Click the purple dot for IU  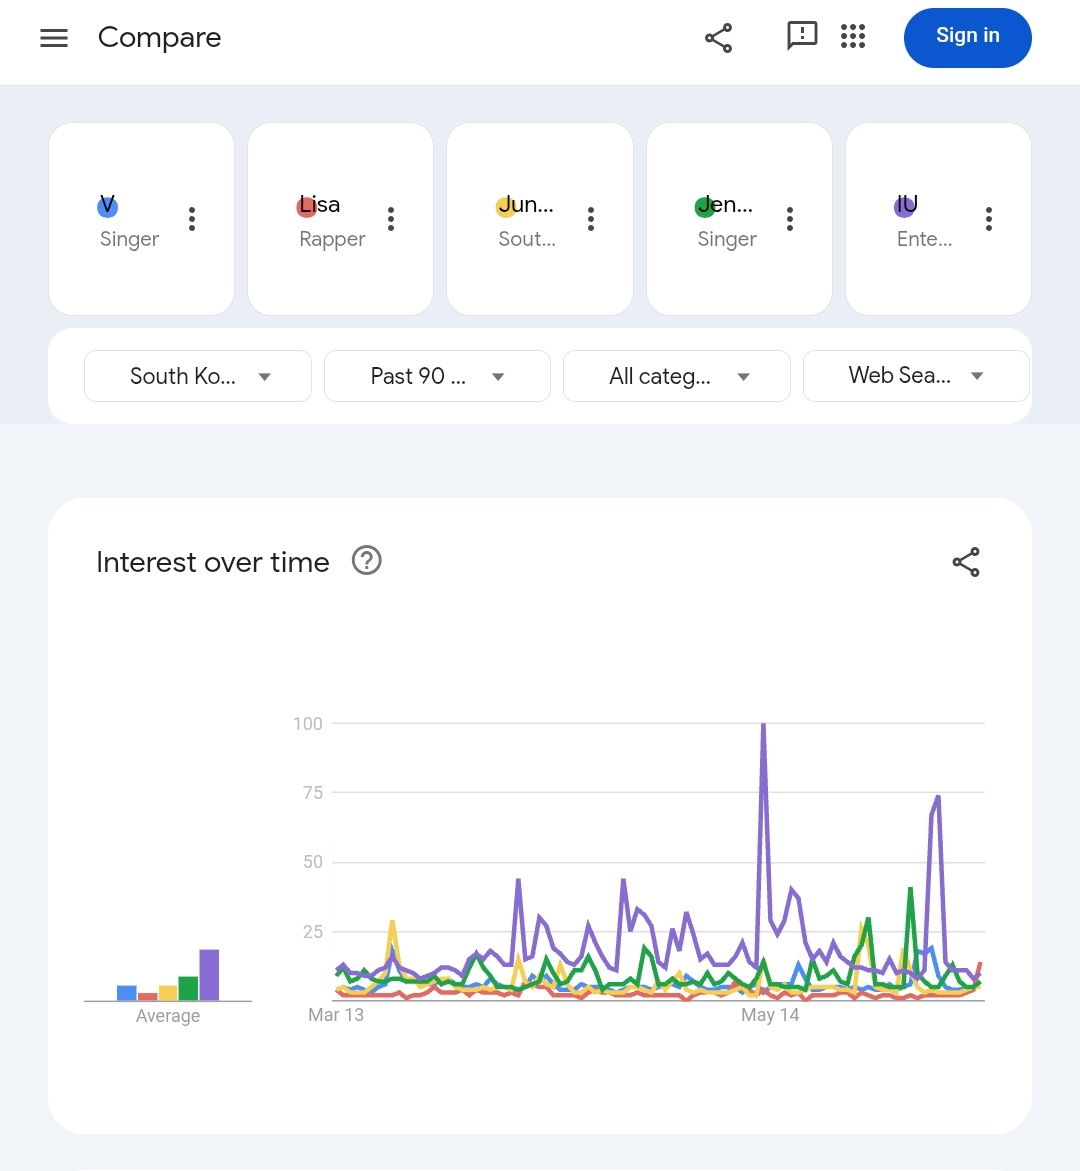coord(904,207)
